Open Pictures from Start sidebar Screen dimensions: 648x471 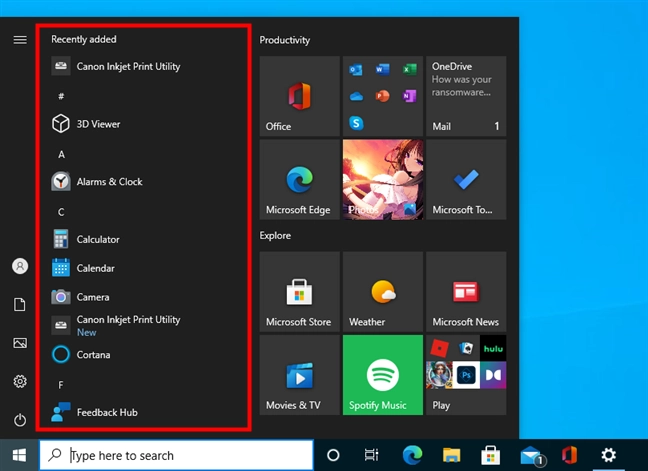point(20,343)
